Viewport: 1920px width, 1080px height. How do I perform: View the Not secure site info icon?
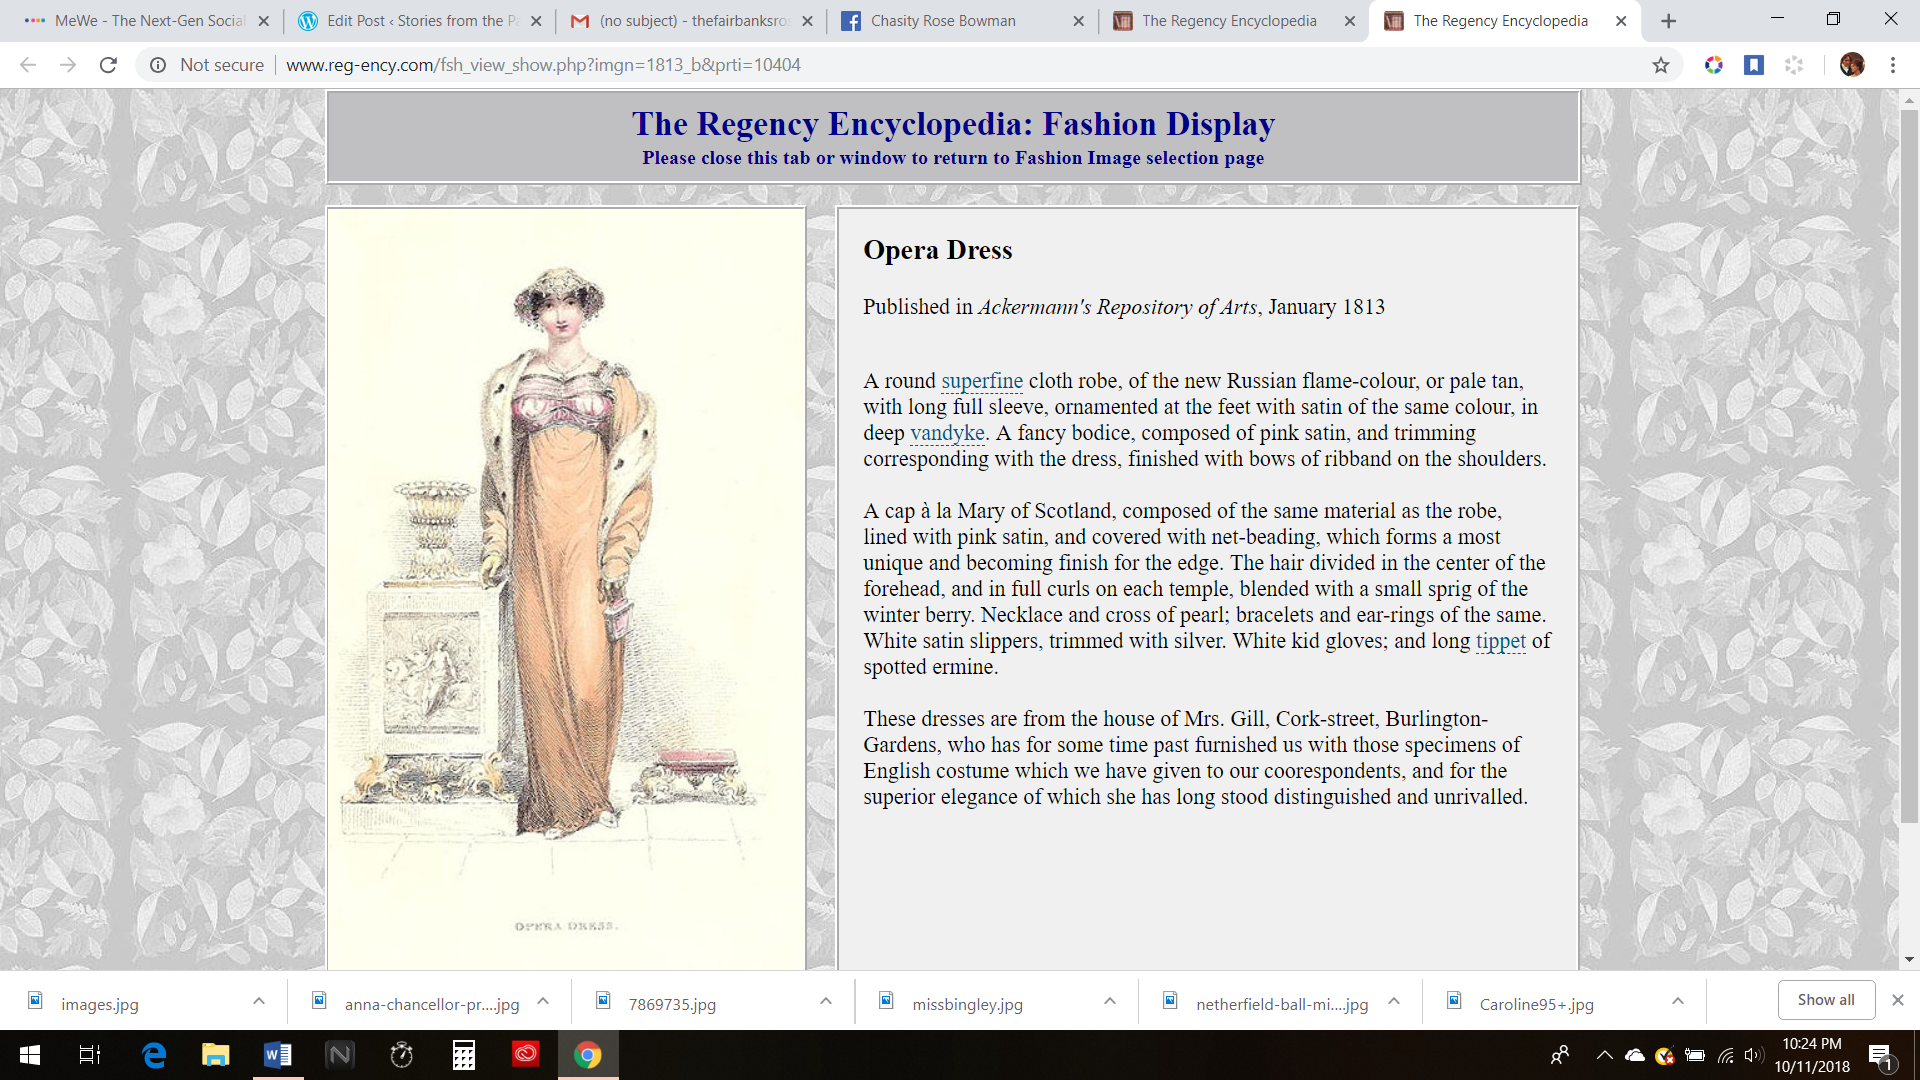coord(158,65)
